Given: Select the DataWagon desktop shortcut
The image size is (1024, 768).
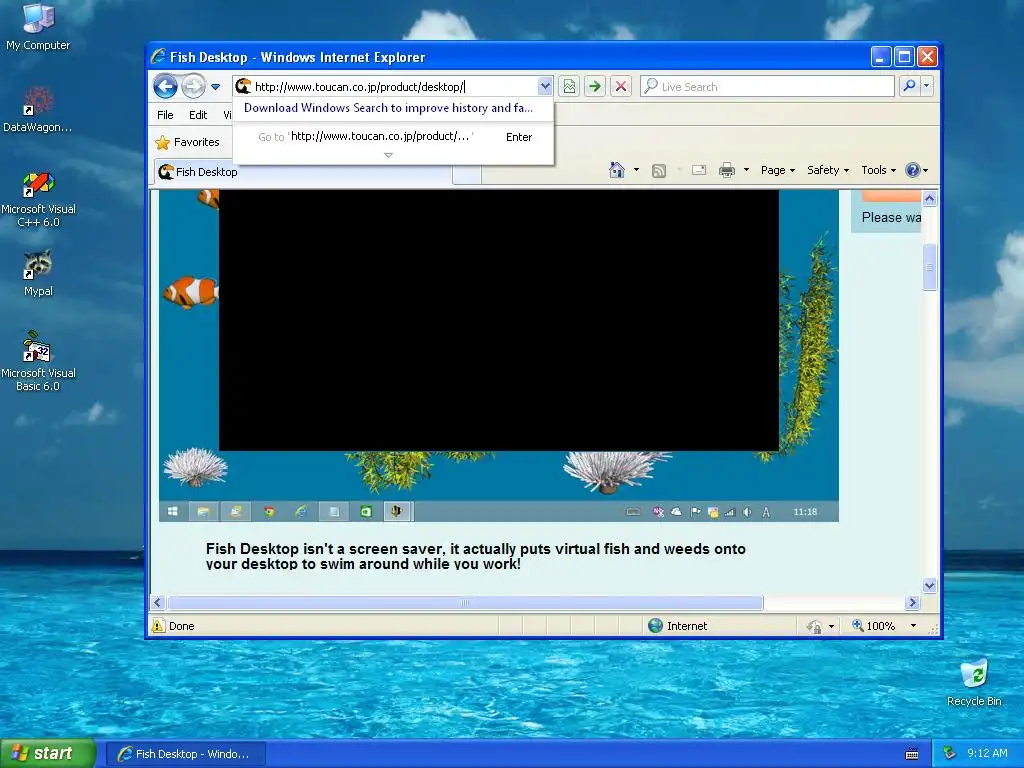Looking at the screenshot, I should click(37, 109).
